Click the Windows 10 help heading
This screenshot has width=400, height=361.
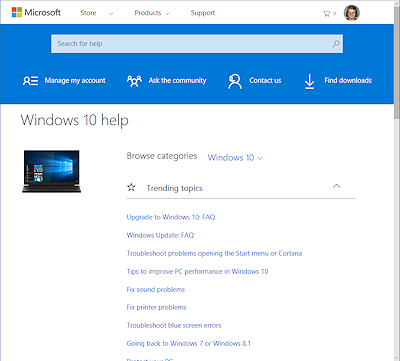(75, 120)
